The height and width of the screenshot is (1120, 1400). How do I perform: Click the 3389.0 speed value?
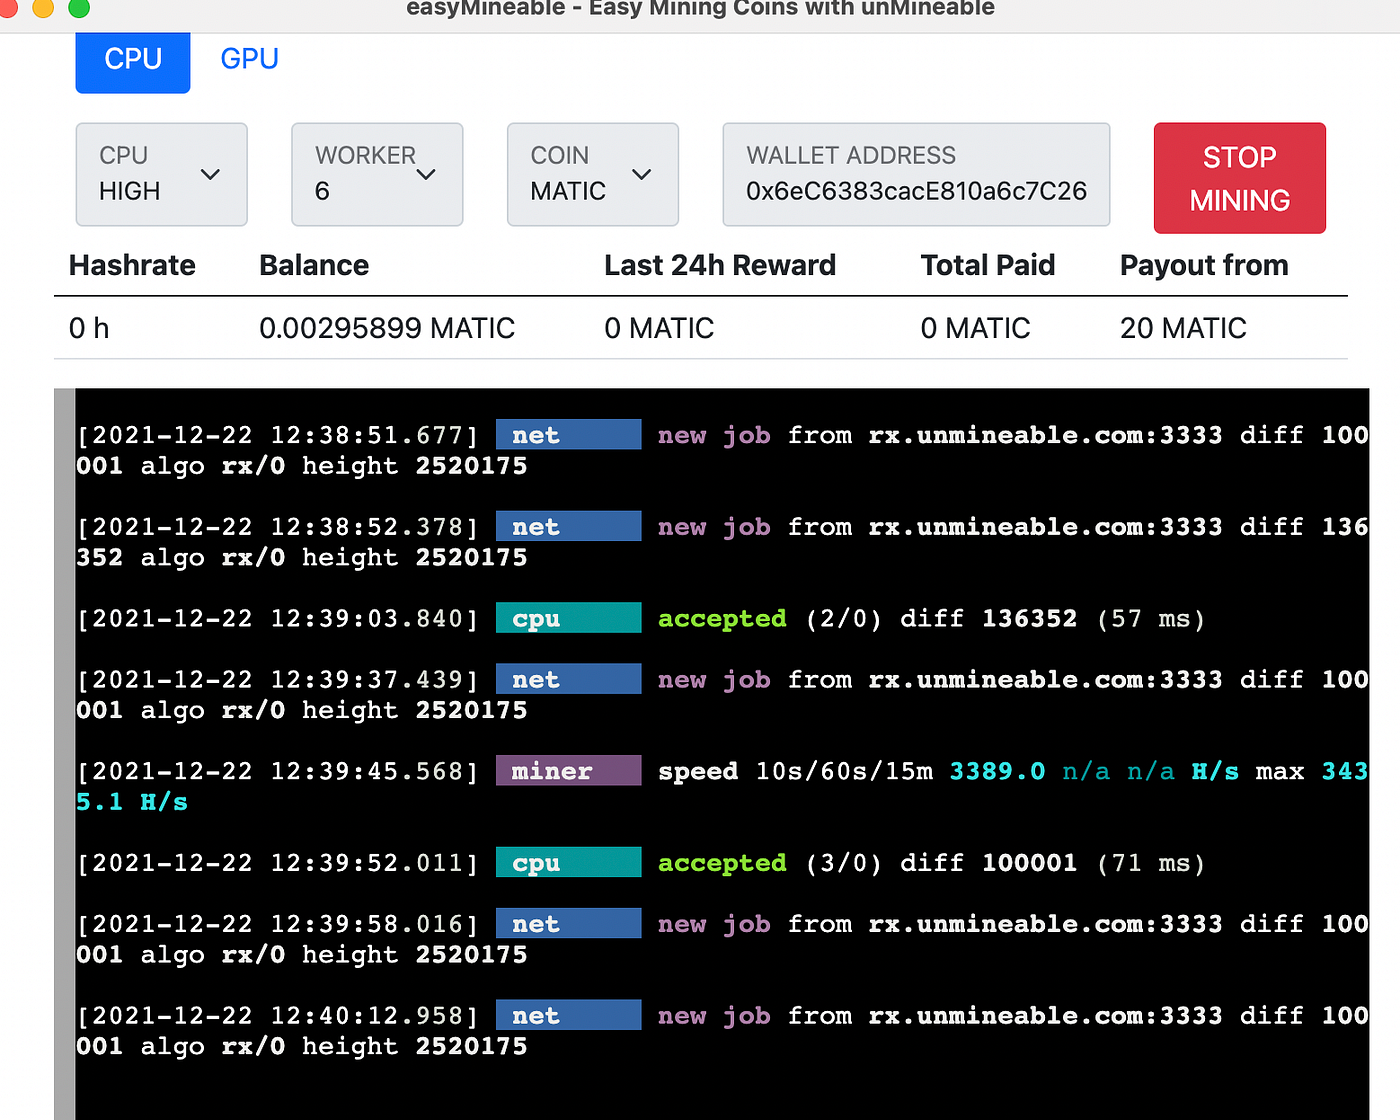[997, 771]
